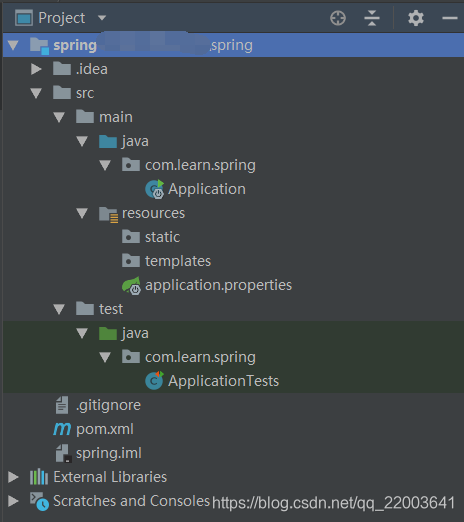Expand the .idea folder

point(36,69)
